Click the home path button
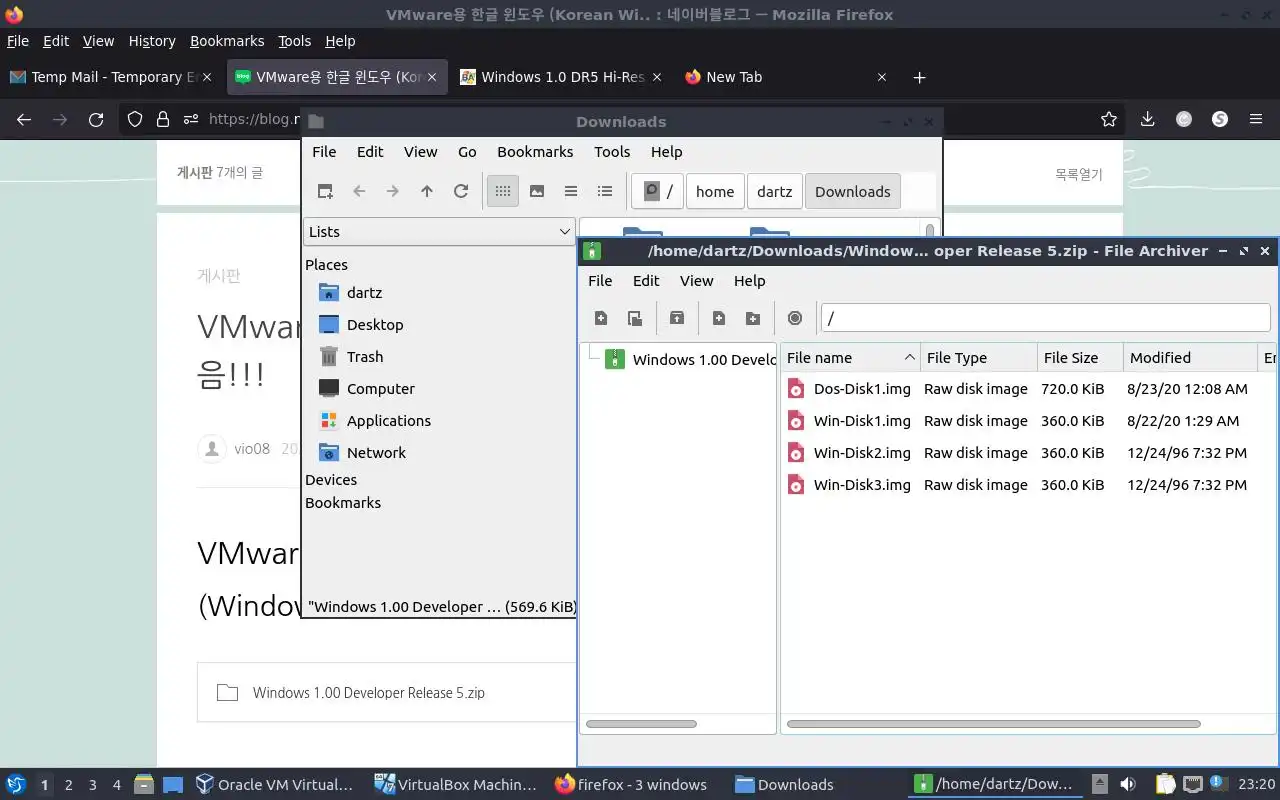This screenshot has height=800, width=1280. click(715, 191)
